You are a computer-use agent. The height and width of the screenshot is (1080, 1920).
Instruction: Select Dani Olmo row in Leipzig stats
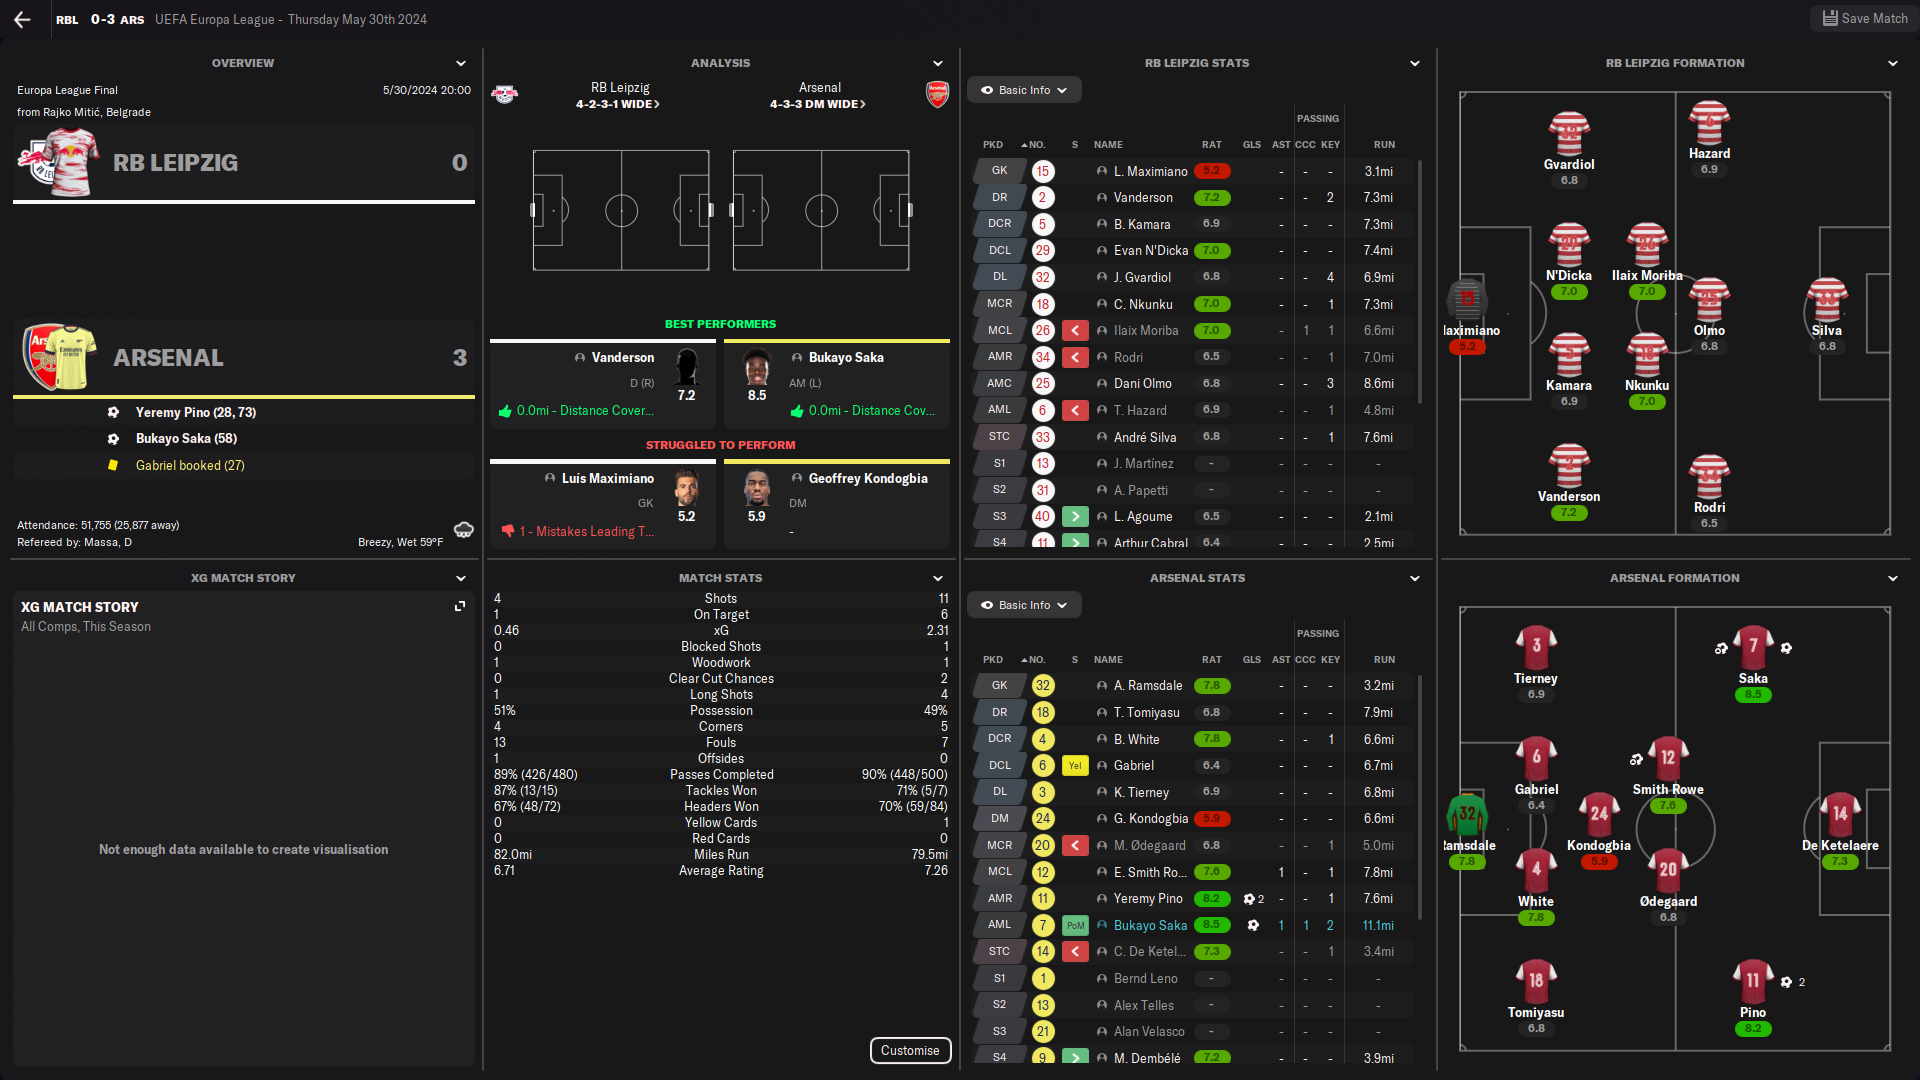pyautogui.click(x=1193, y=383)
